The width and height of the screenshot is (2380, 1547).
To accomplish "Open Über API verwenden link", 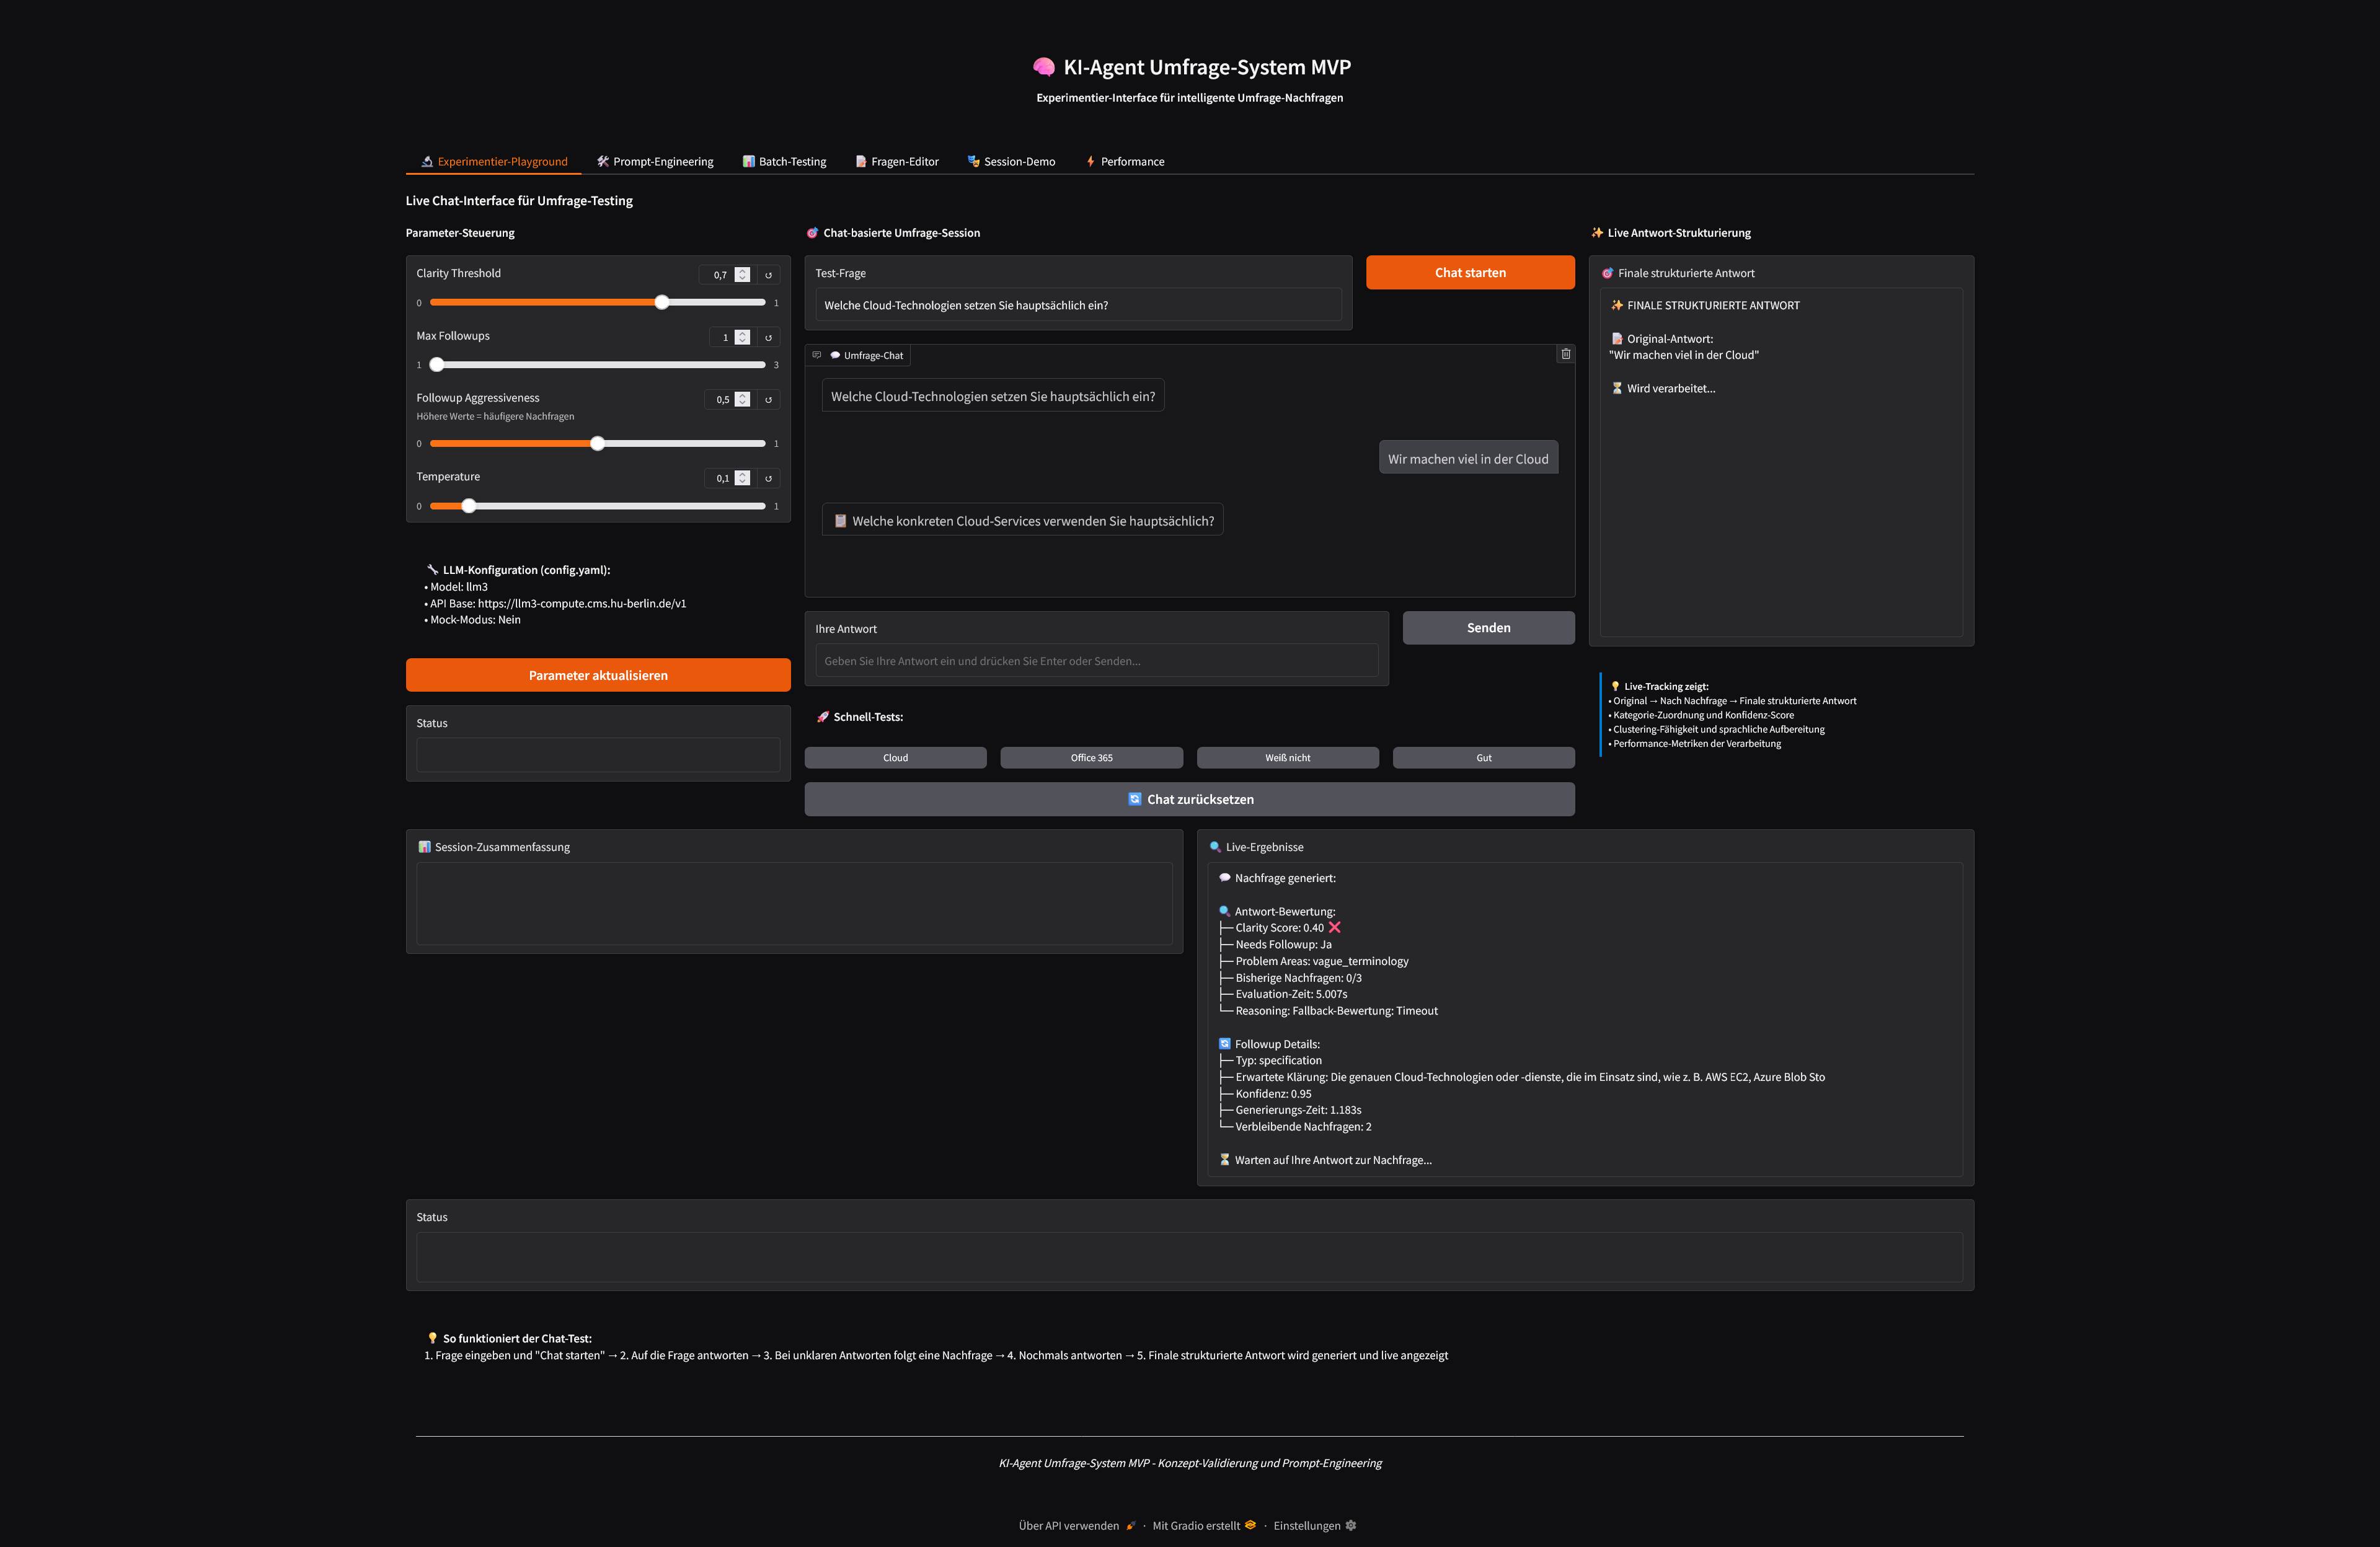I will (x=1068, y=1525).
